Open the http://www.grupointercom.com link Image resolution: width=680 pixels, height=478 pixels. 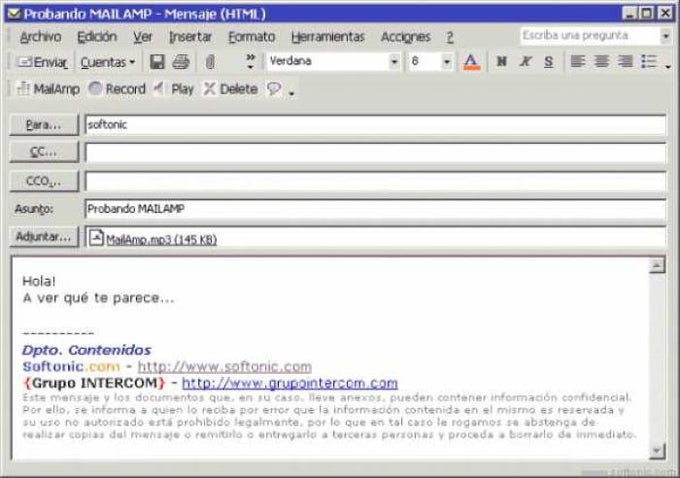pos(290,383)
